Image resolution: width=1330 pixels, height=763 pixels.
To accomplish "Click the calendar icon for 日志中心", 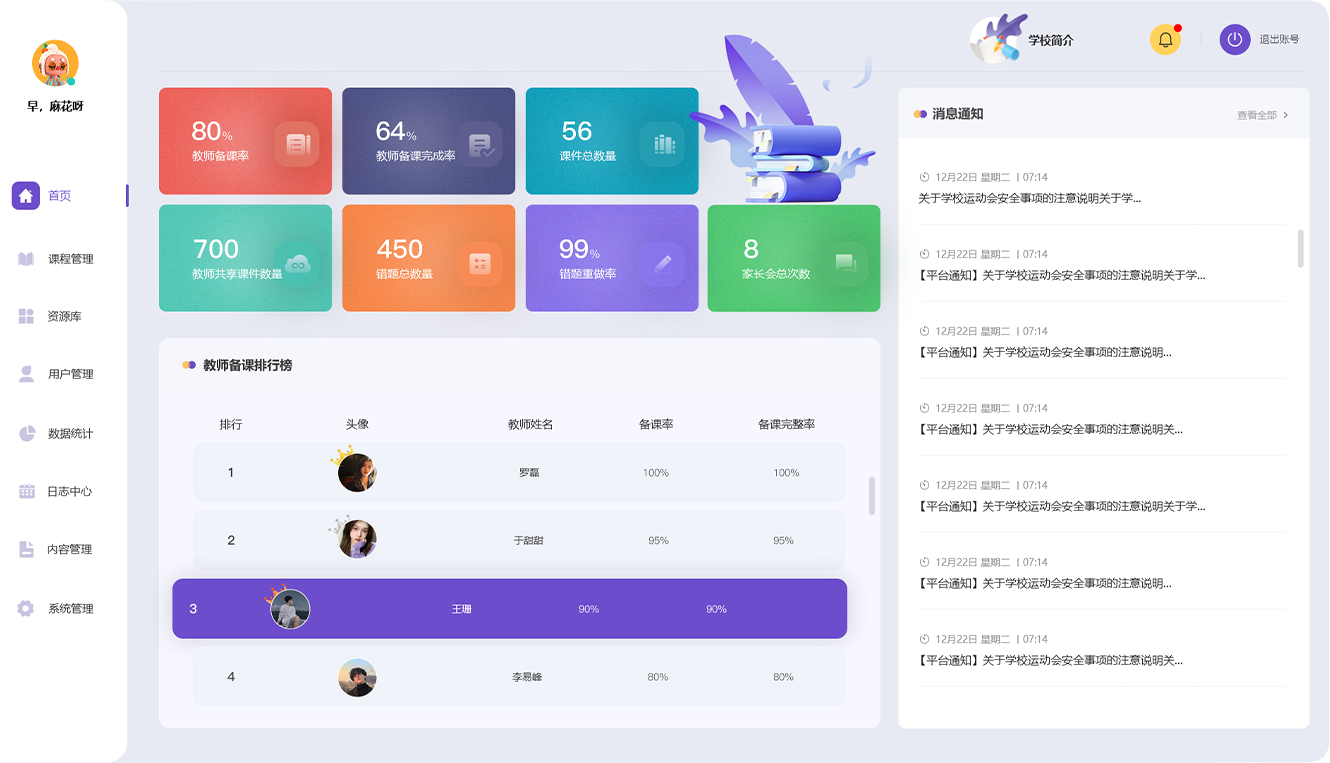I will point(26,491).
